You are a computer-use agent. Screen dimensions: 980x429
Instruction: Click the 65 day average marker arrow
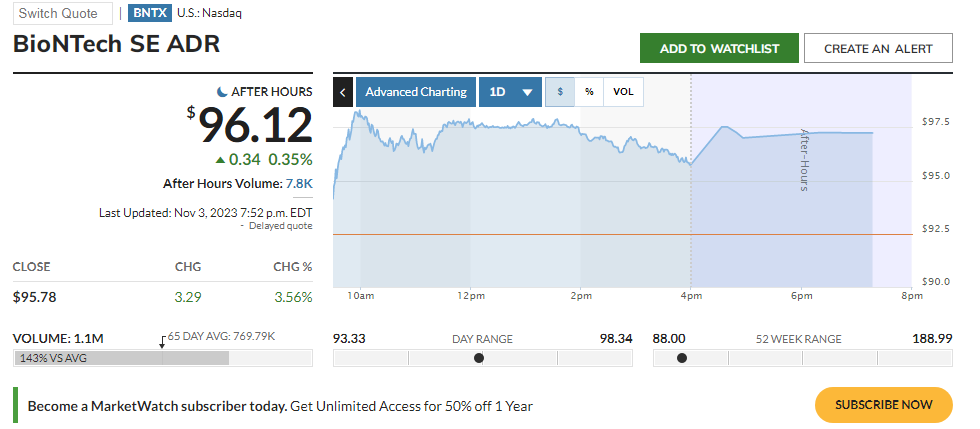162,341
